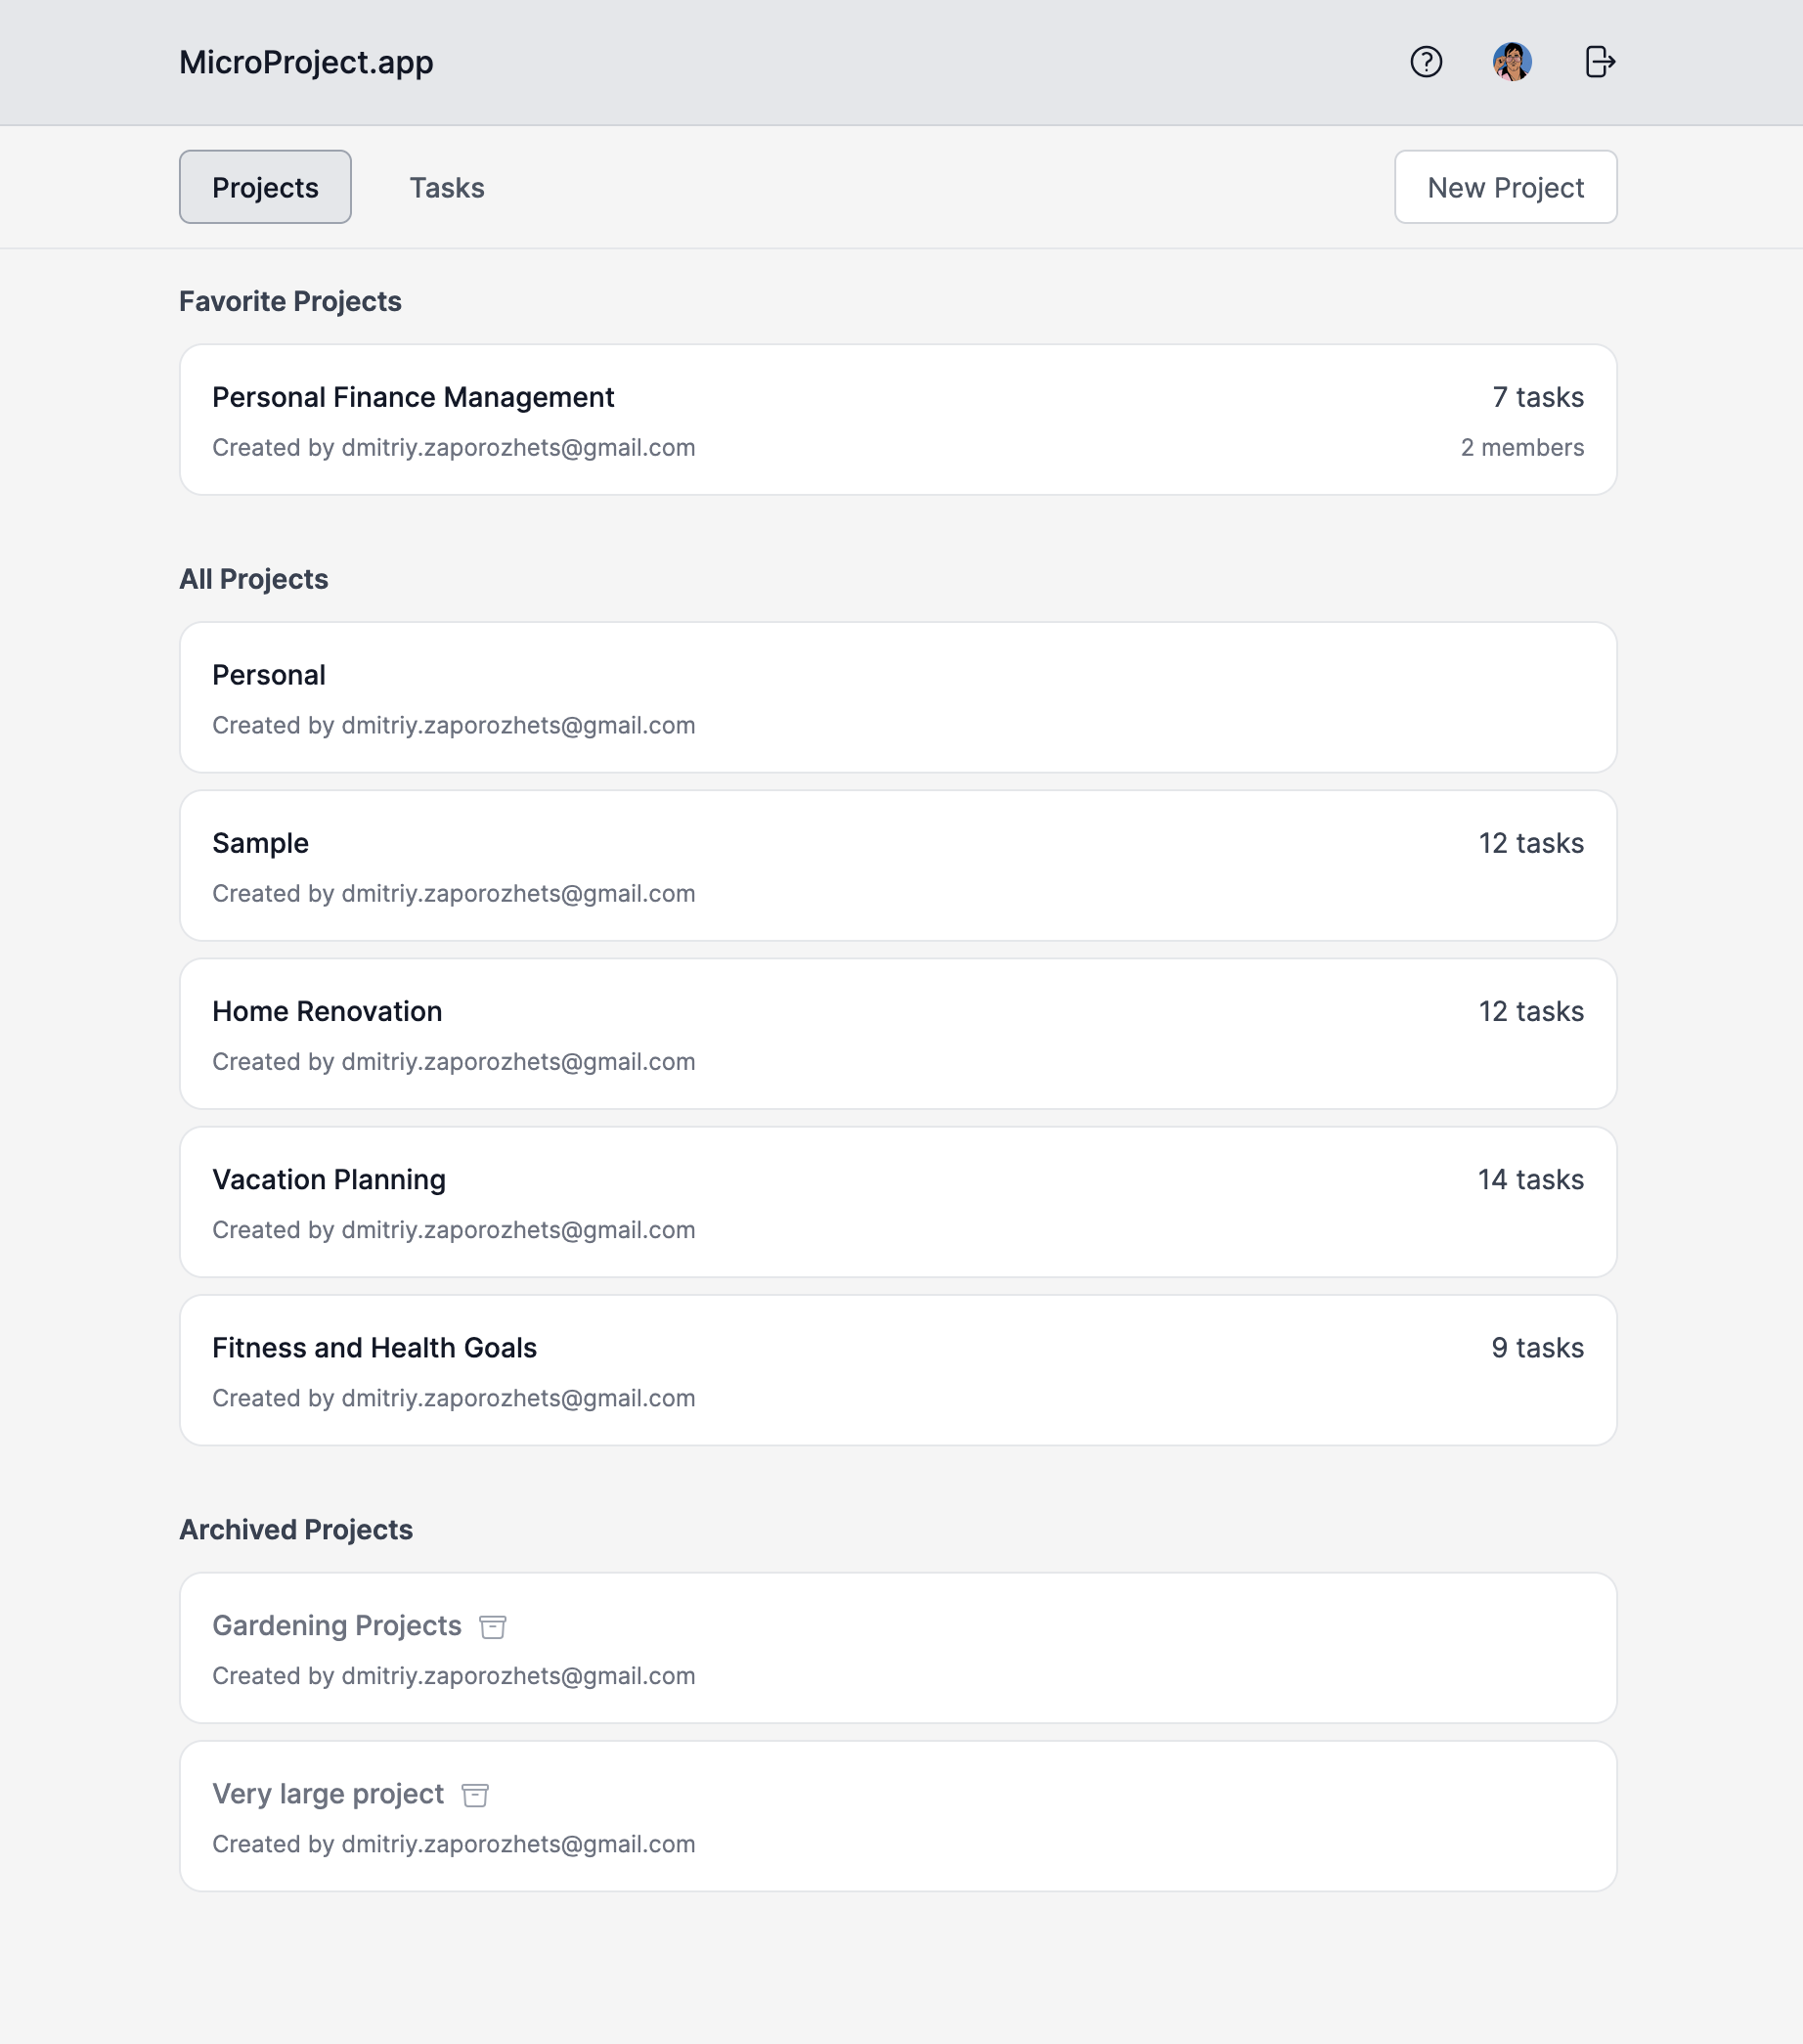Open Personal Finance Management project

(412, 398)
